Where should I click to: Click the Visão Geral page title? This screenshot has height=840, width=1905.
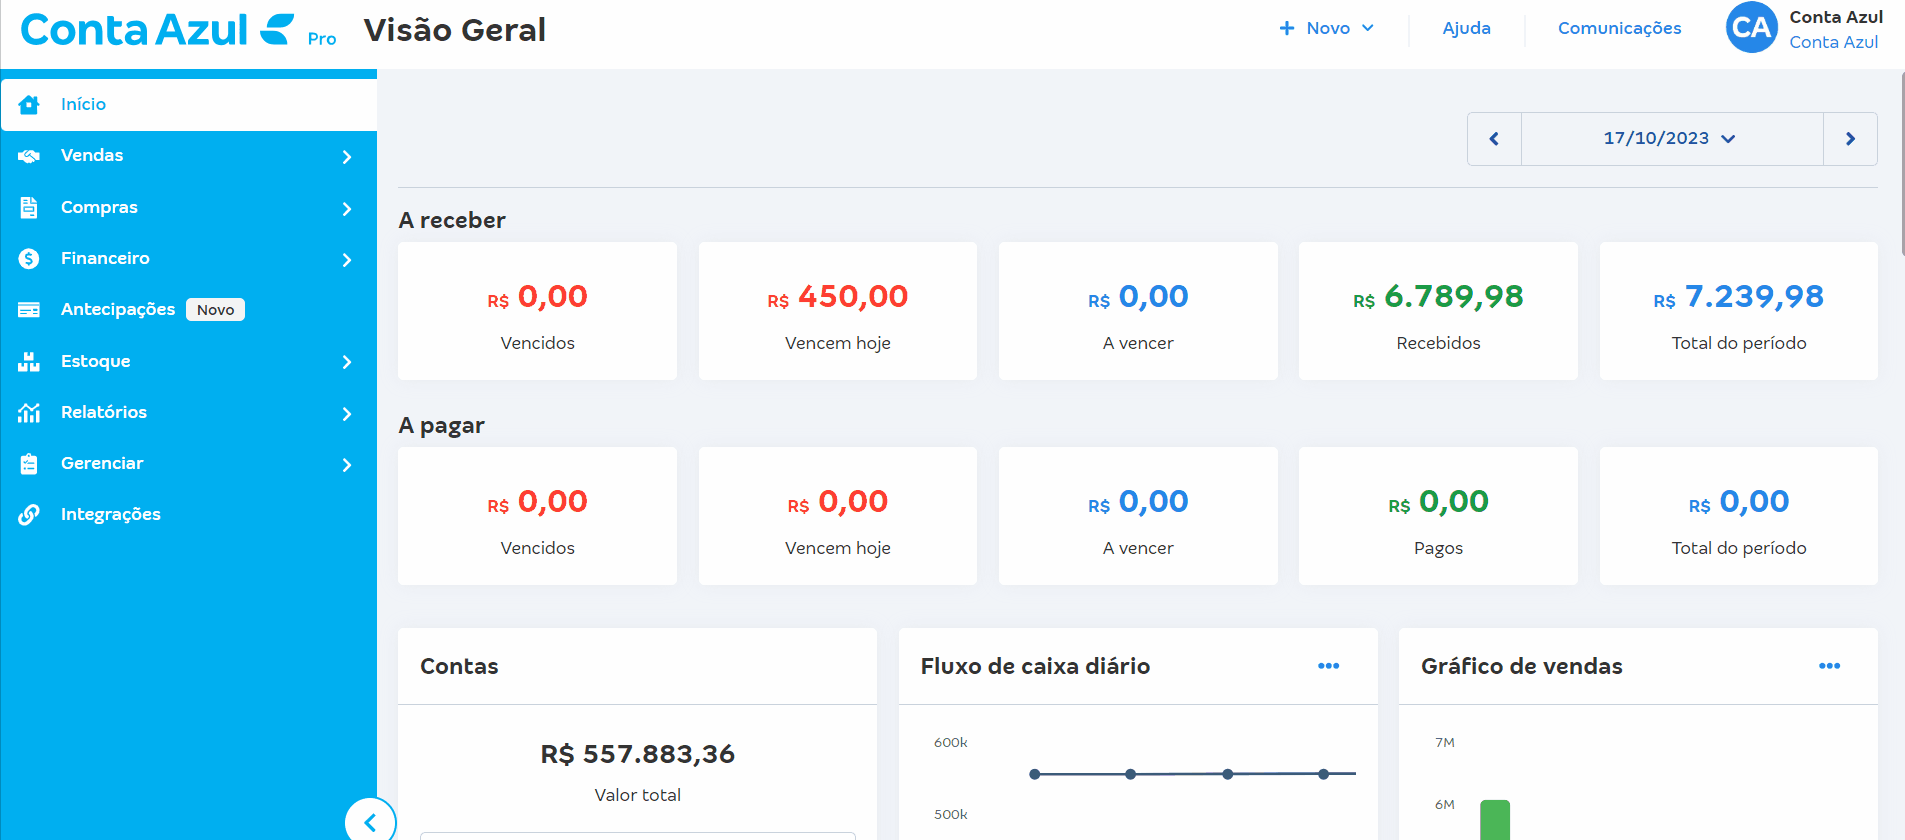[x=455, y=30]
